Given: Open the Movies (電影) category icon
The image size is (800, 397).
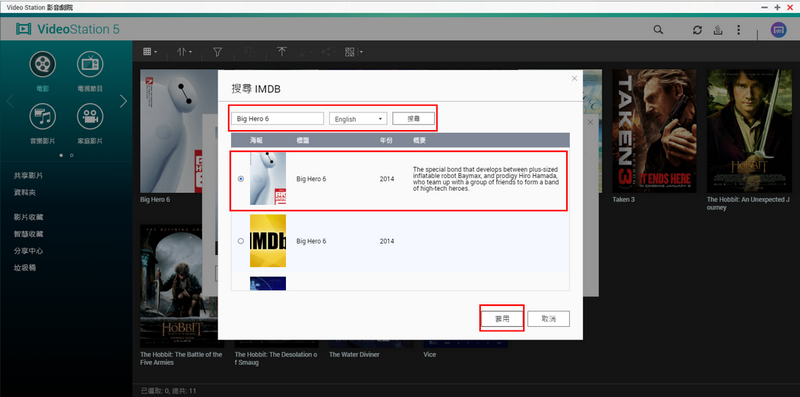Looking at the screenshot, I should click(x=43, y=64).
